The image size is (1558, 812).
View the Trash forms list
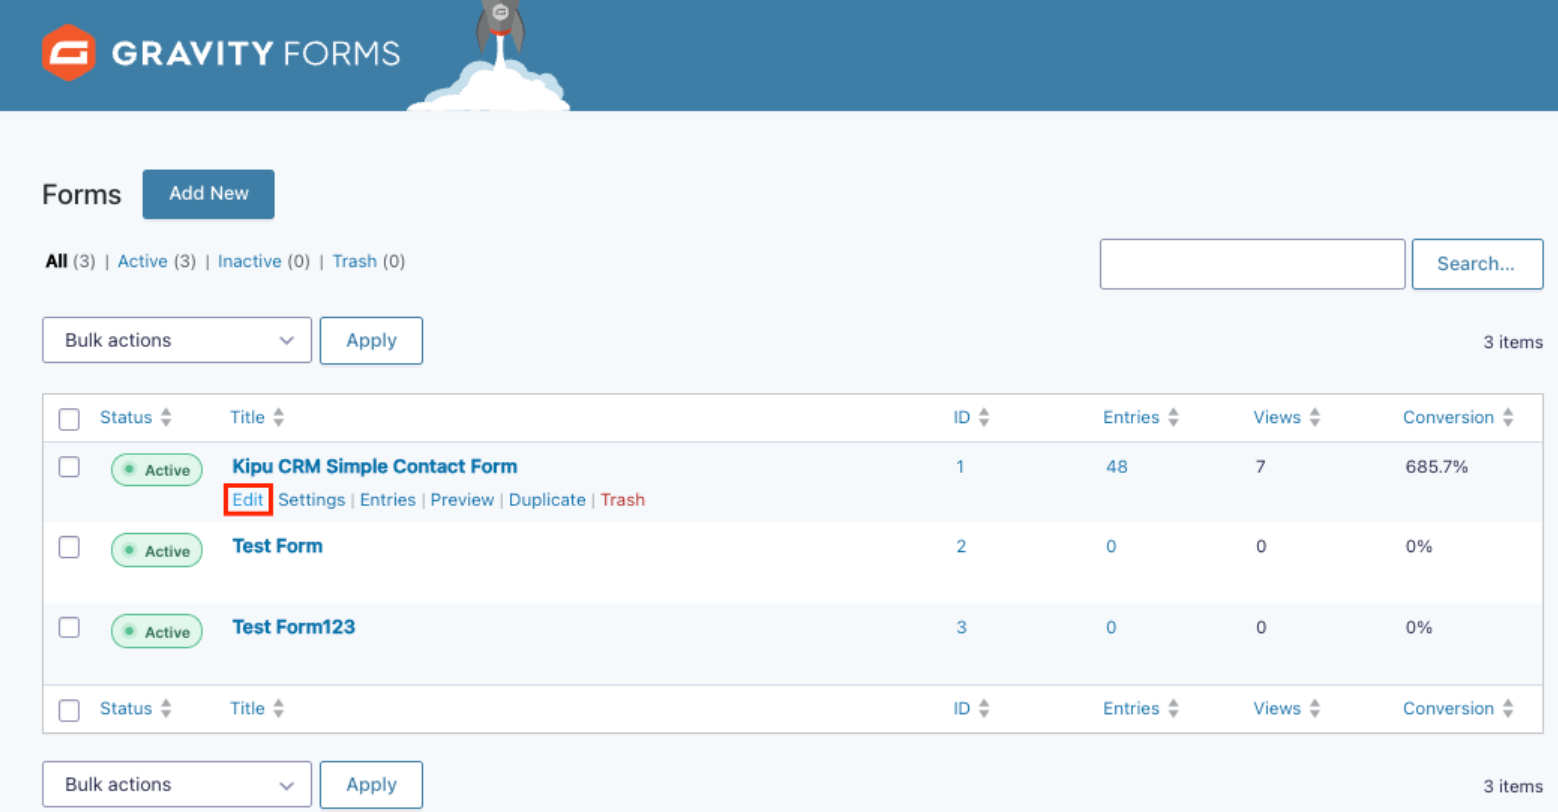tap(354, 261)
